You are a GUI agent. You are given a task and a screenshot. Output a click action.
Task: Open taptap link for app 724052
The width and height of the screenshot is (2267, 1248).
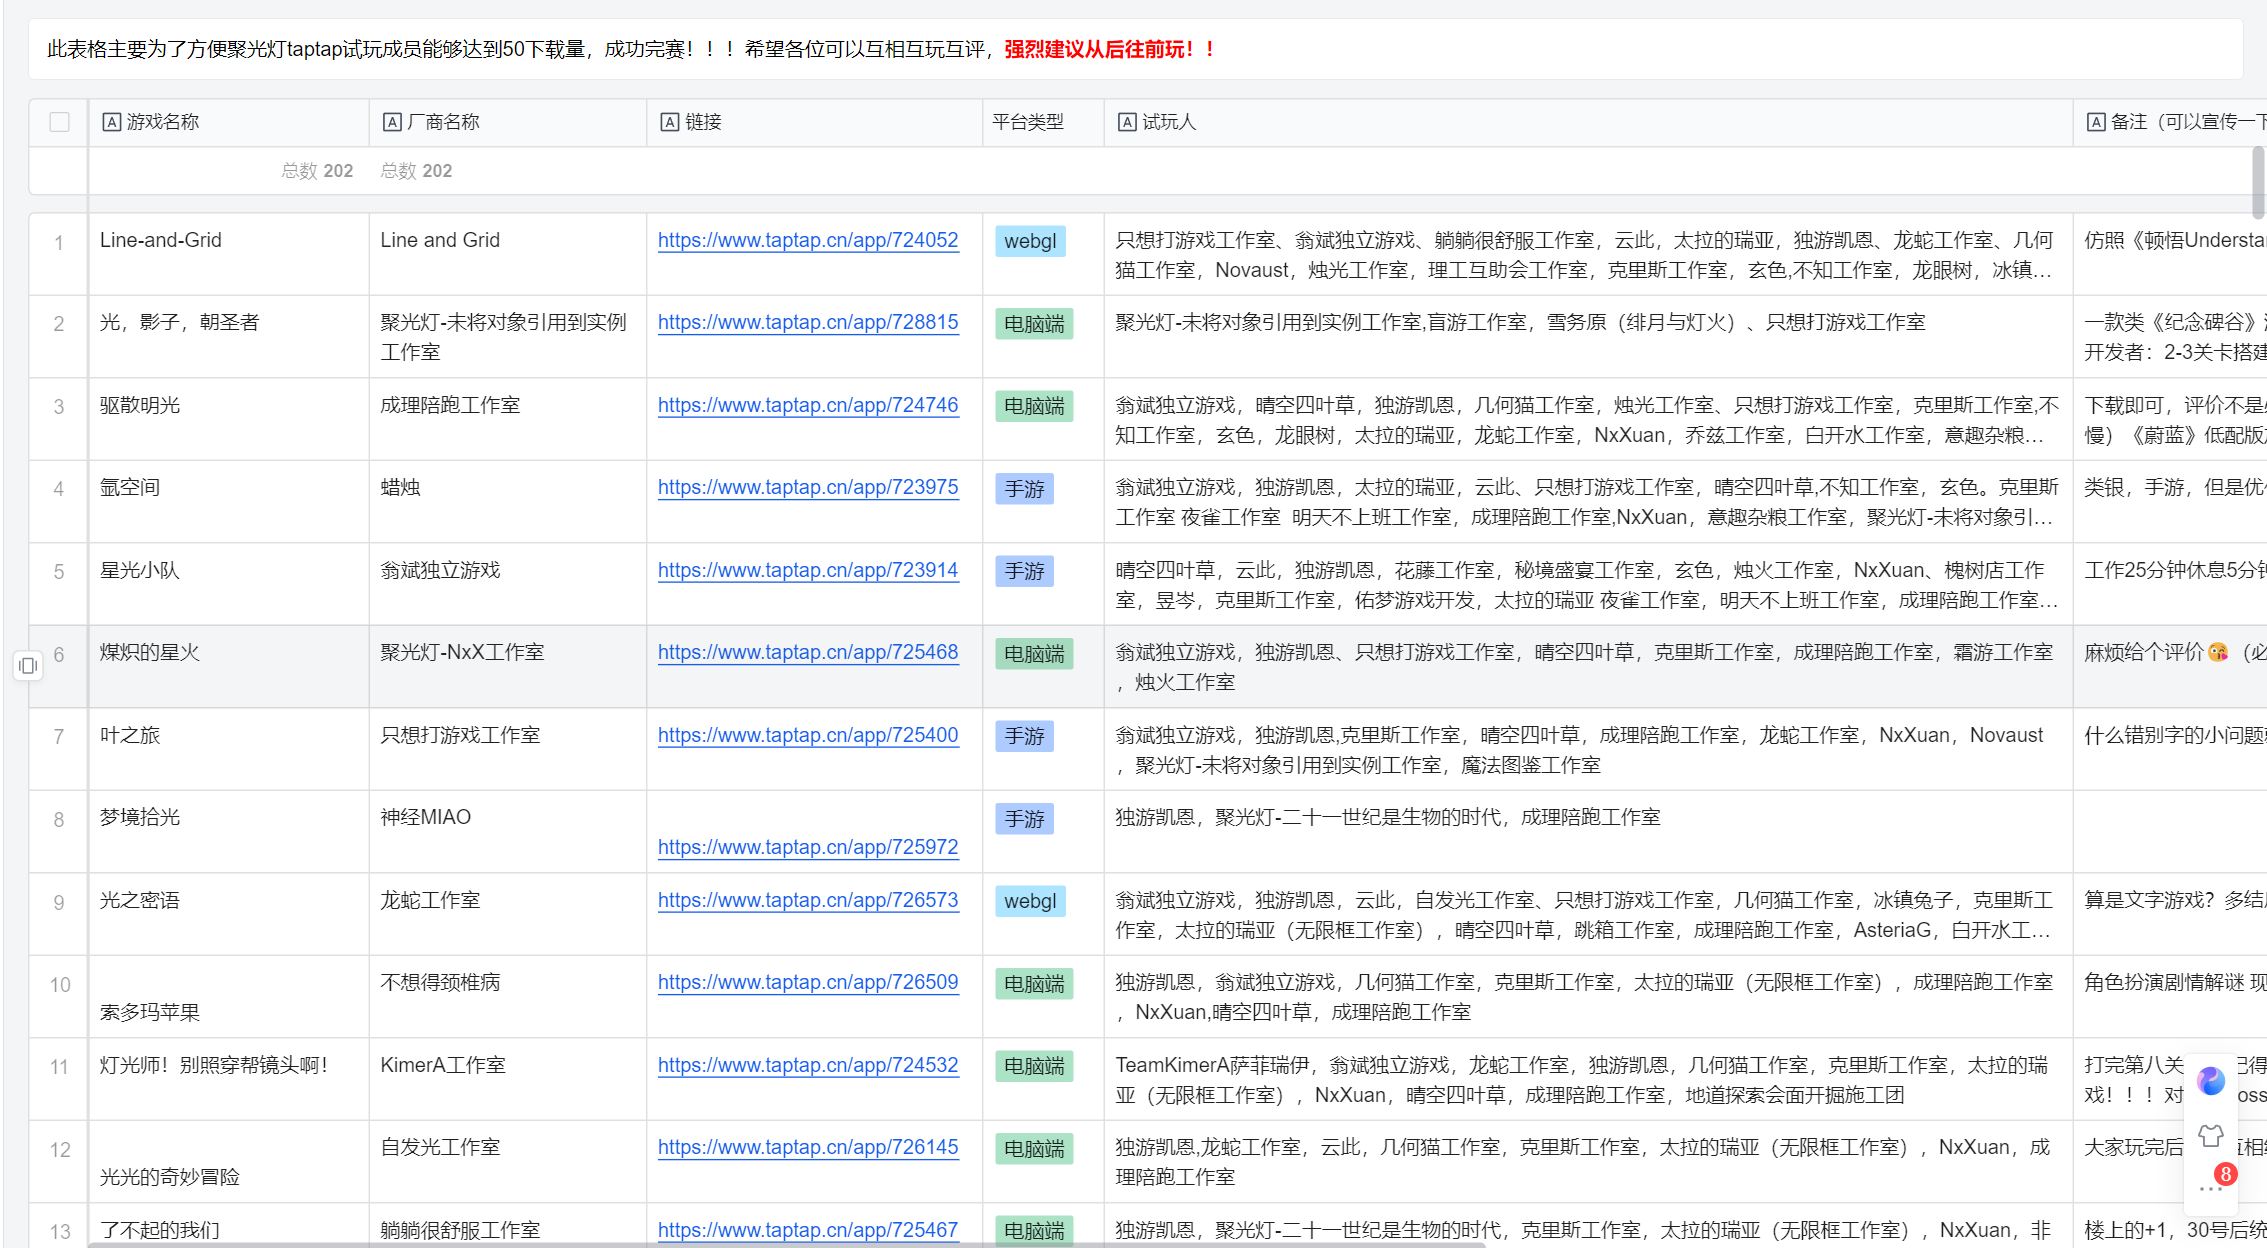coord(808,240)
